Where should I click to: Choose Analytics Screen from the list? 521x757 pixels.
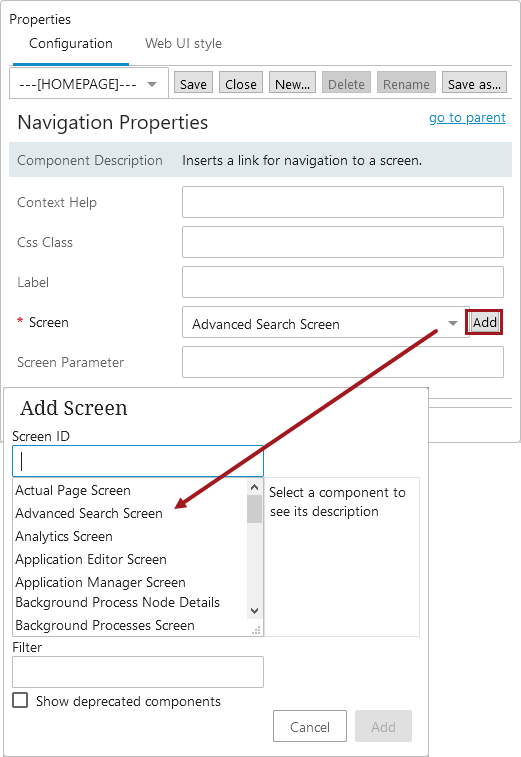[64, 536]
